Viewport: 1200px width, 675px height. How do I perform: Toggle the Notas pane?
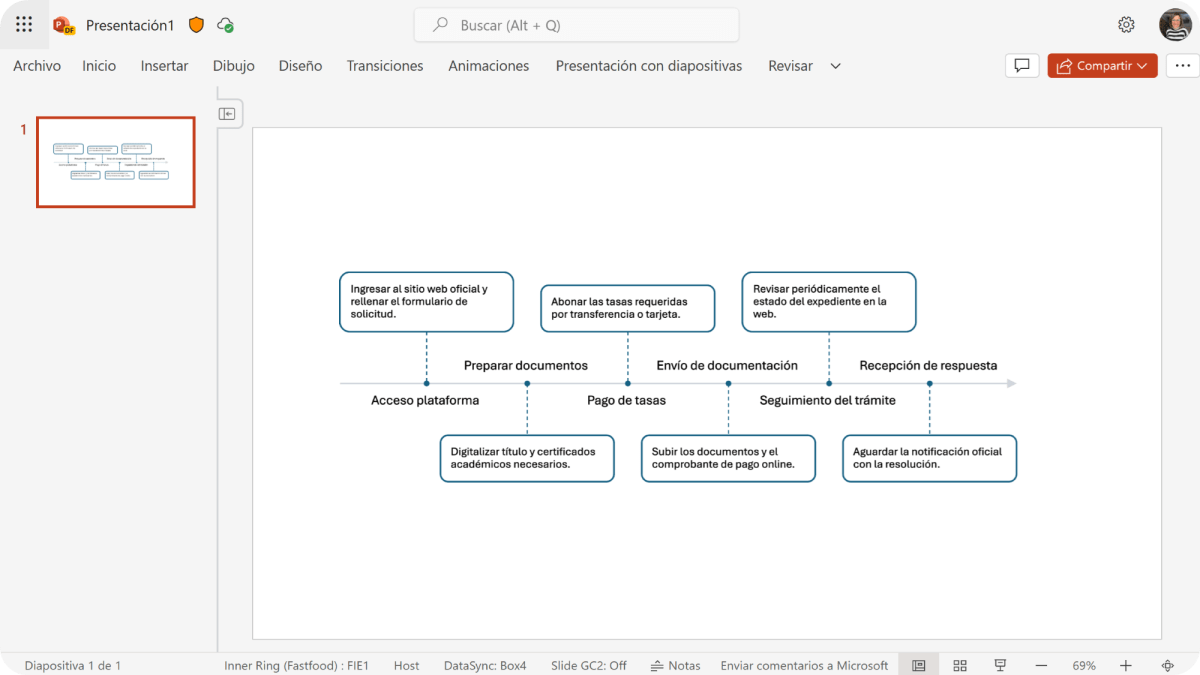click(x=675, y=665)
